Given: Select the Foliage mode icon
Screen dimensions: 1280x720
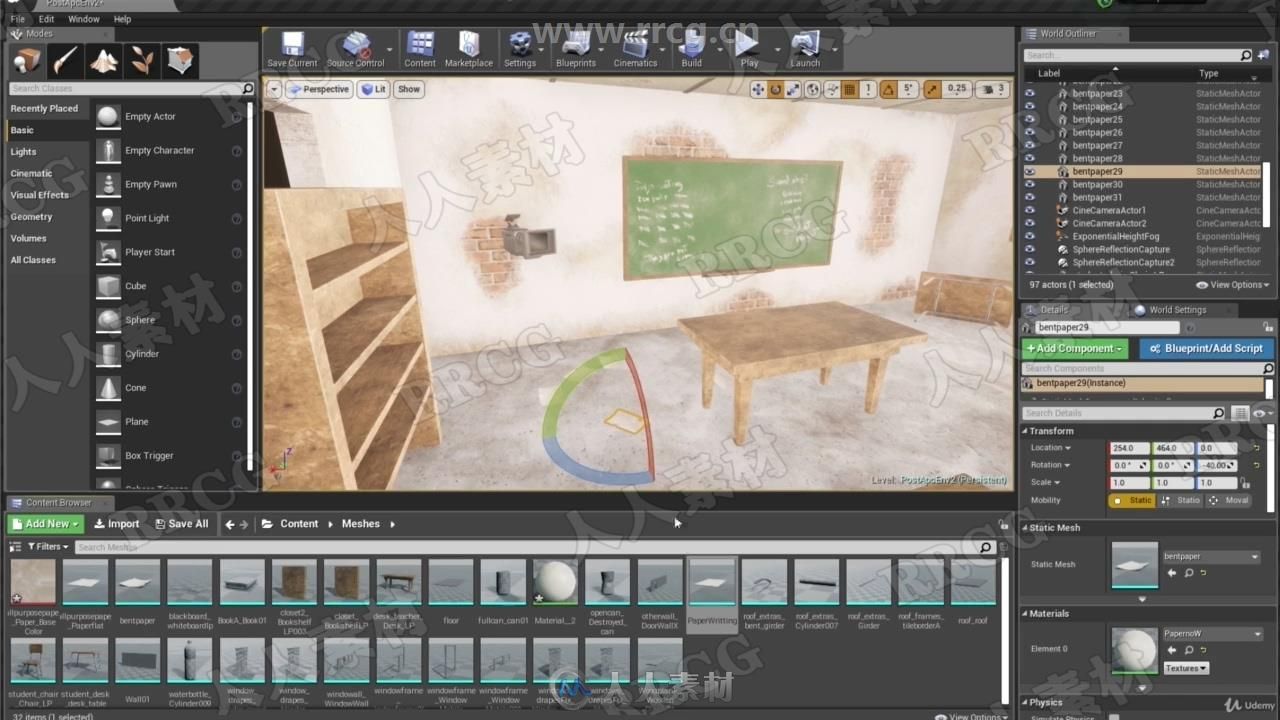Looking at the screenshot, I should [x=141, y=61].
